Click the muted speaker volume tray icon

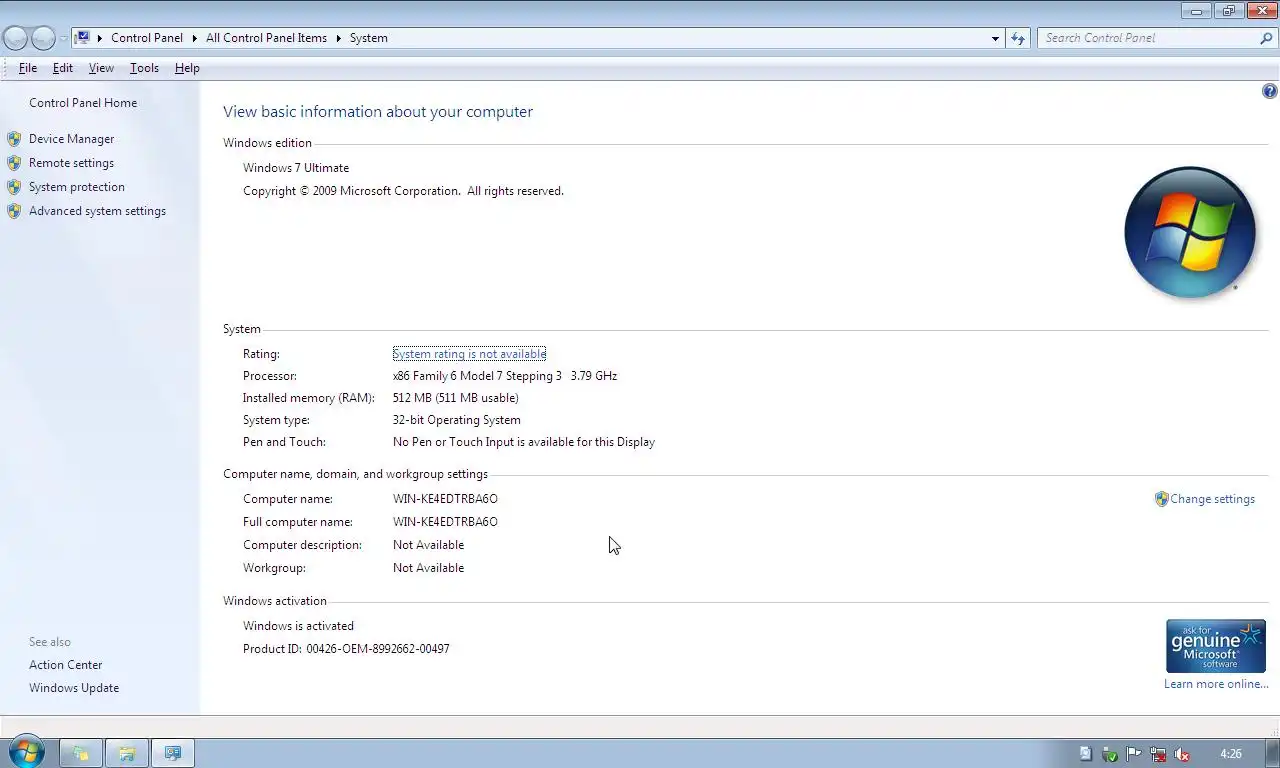coord(1182,754)
